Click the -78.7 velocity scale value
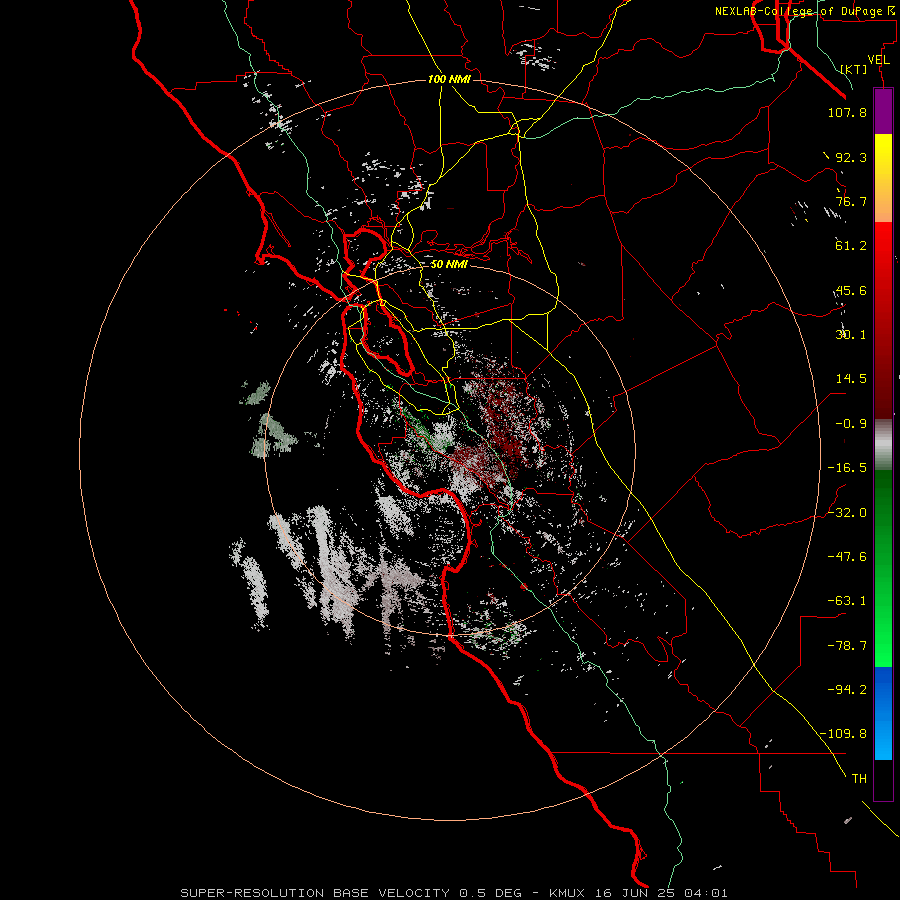 click(847, 646)
